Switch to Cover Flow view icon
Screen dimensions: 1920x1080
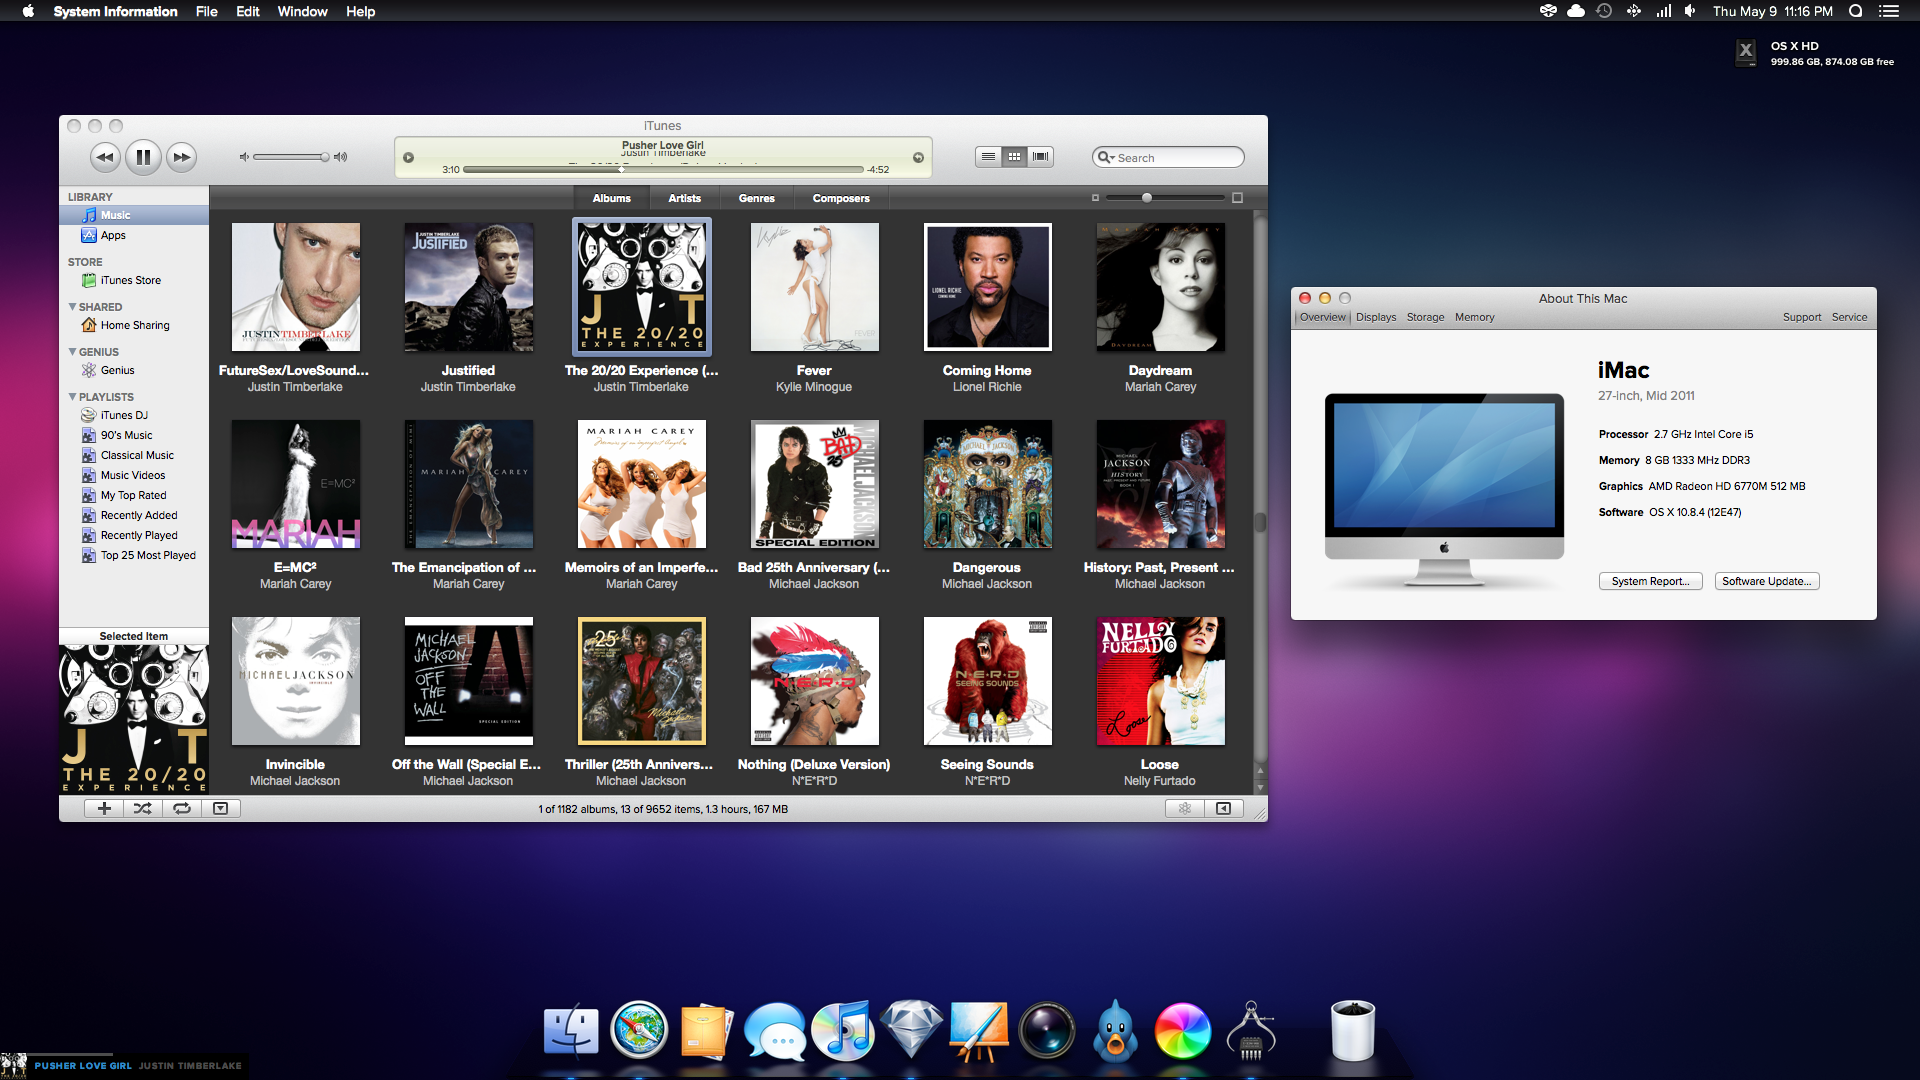[x=1041, y=157]
